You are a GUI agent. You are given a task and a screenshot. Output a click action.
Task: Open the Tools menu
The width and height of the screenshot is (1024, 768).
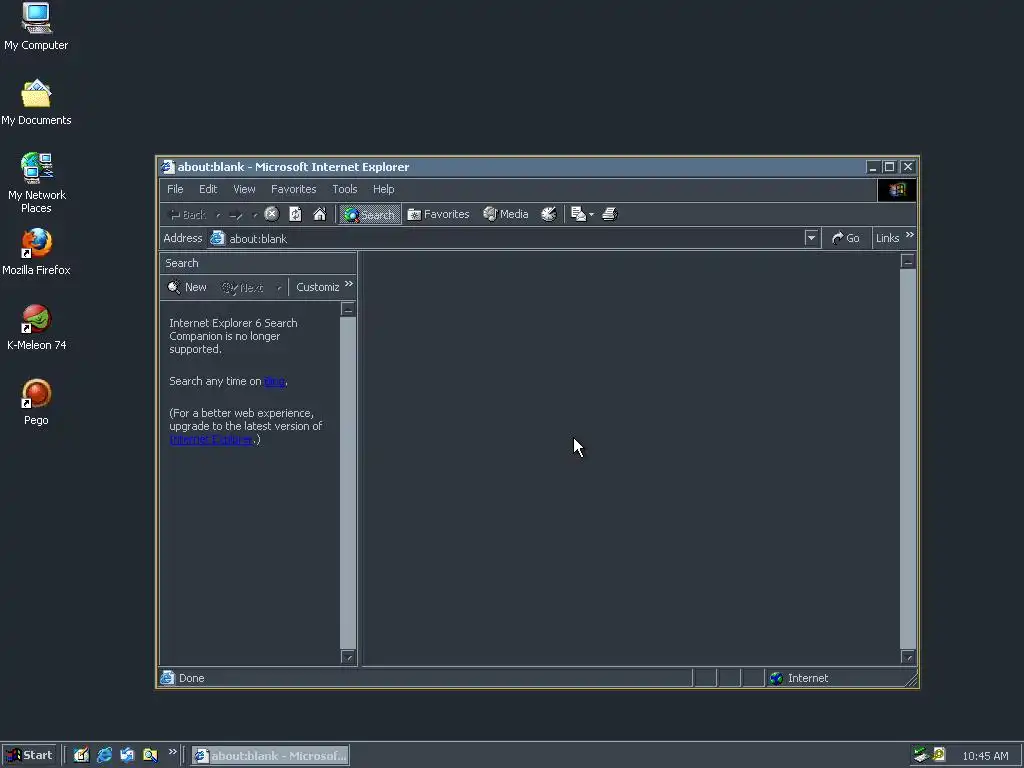344,189
